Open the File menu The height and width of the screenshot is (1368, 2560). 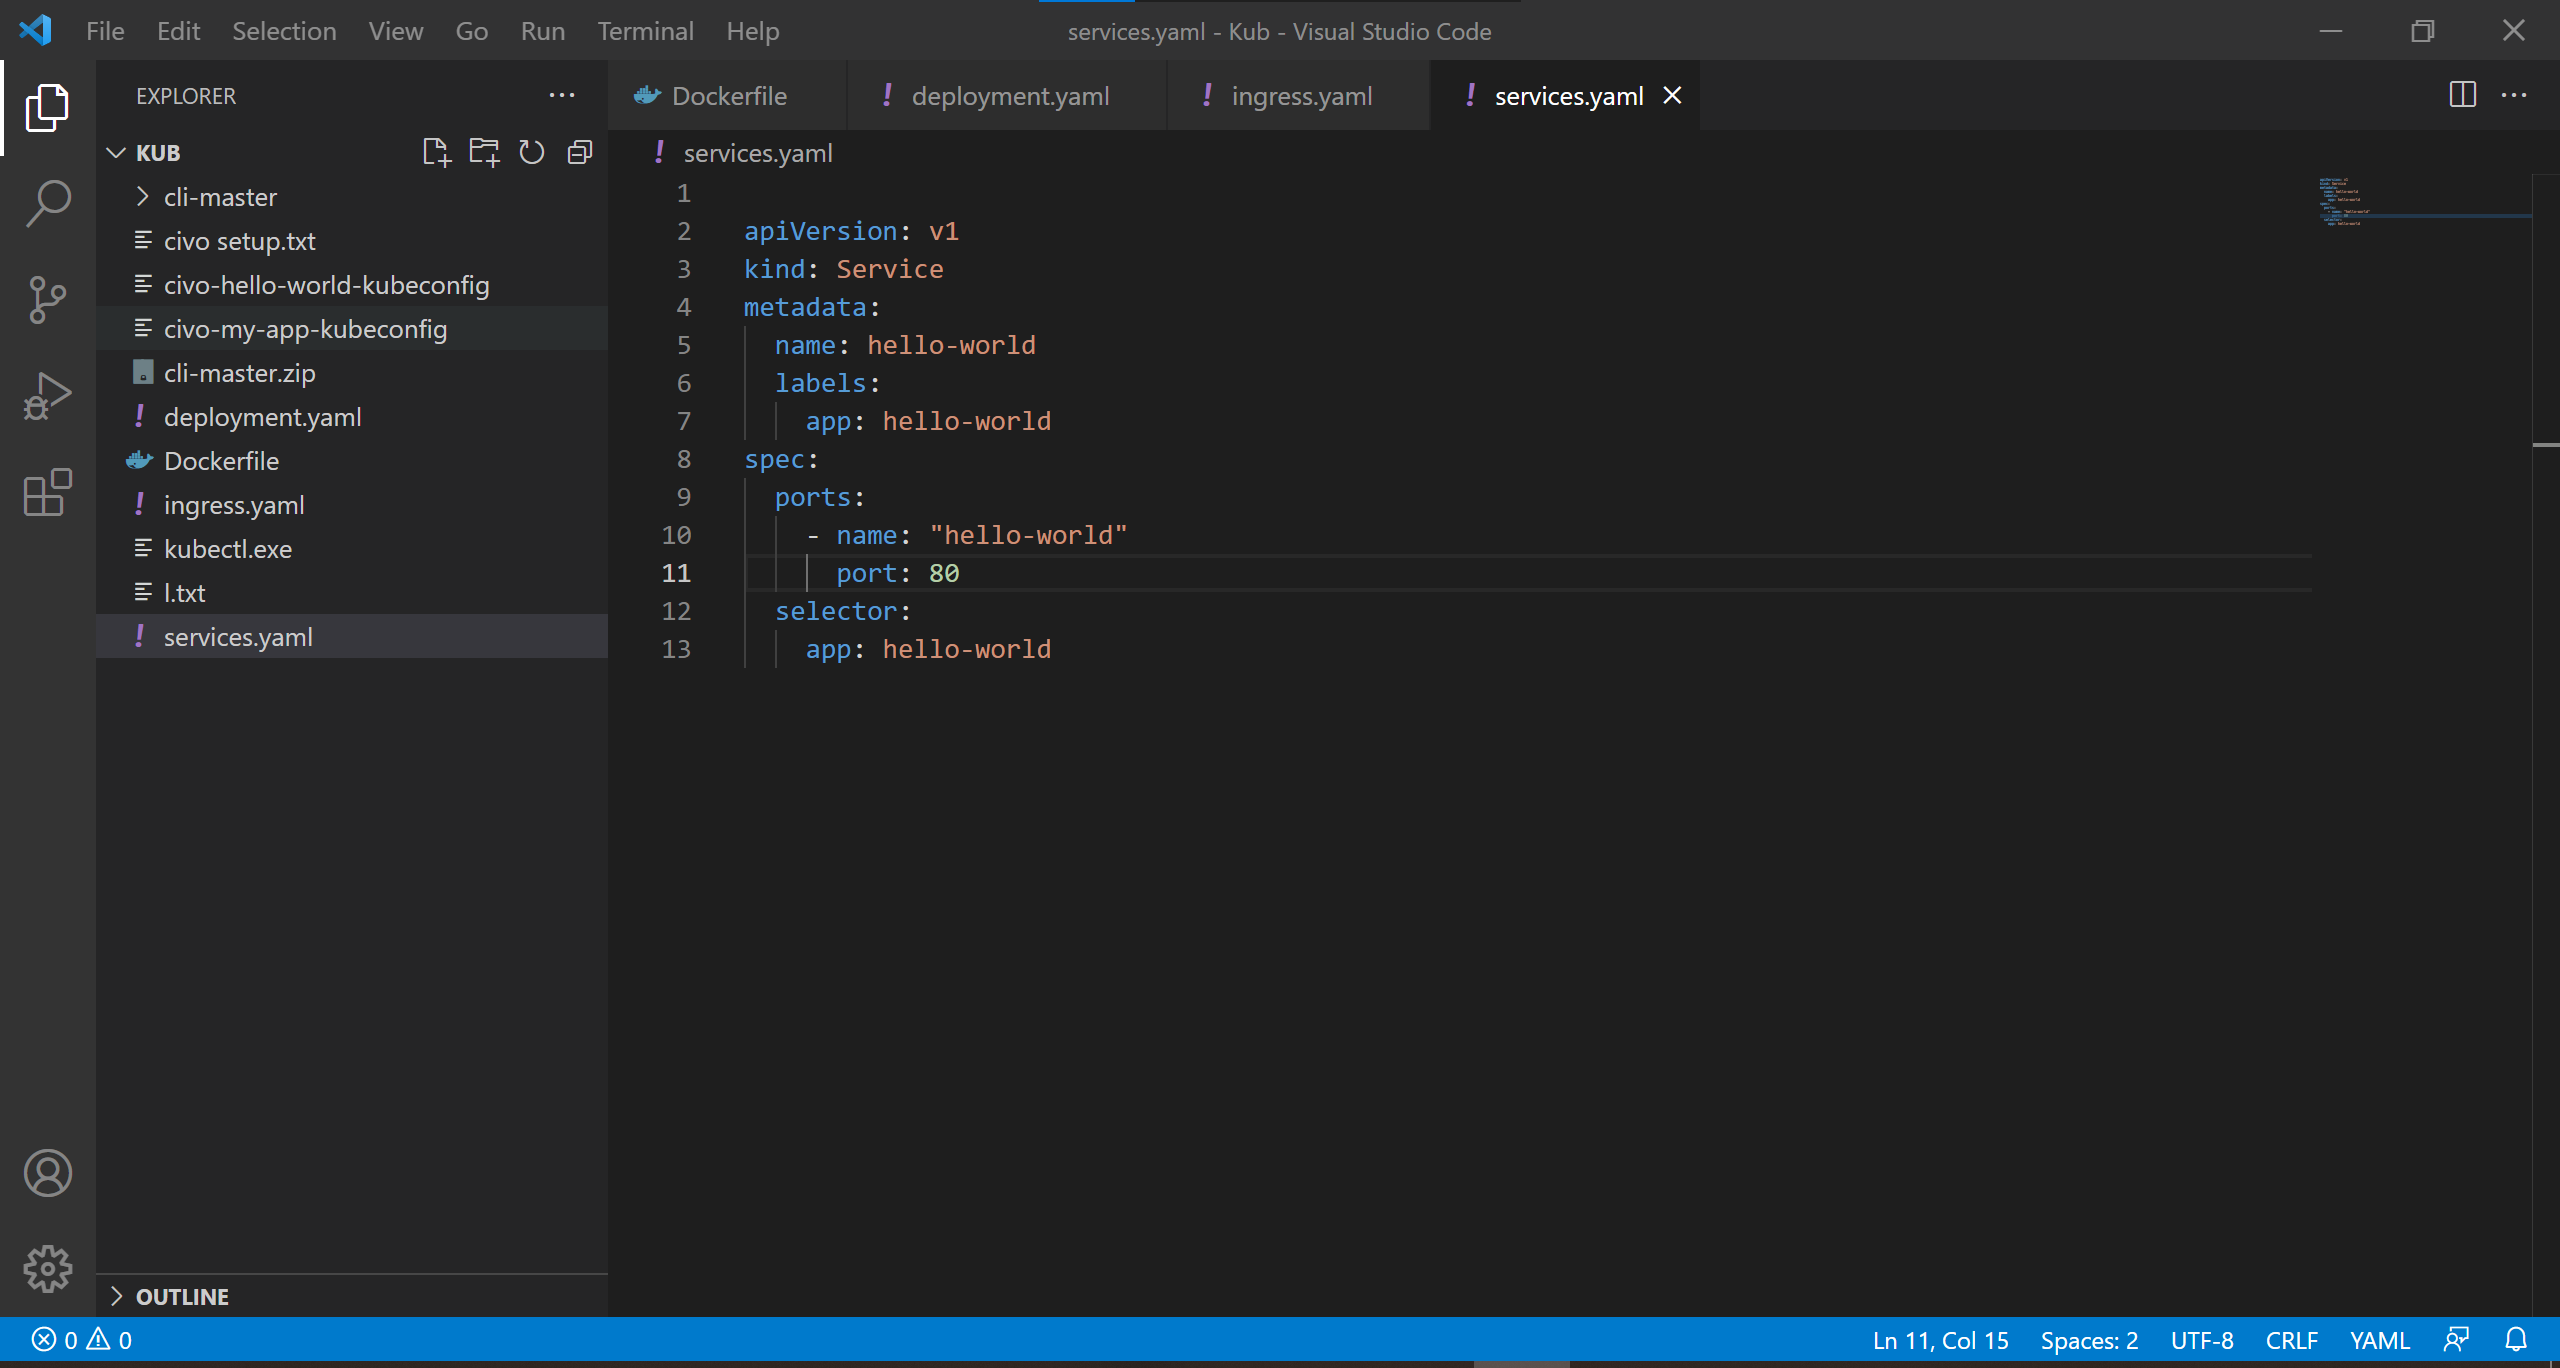(105, 31)
